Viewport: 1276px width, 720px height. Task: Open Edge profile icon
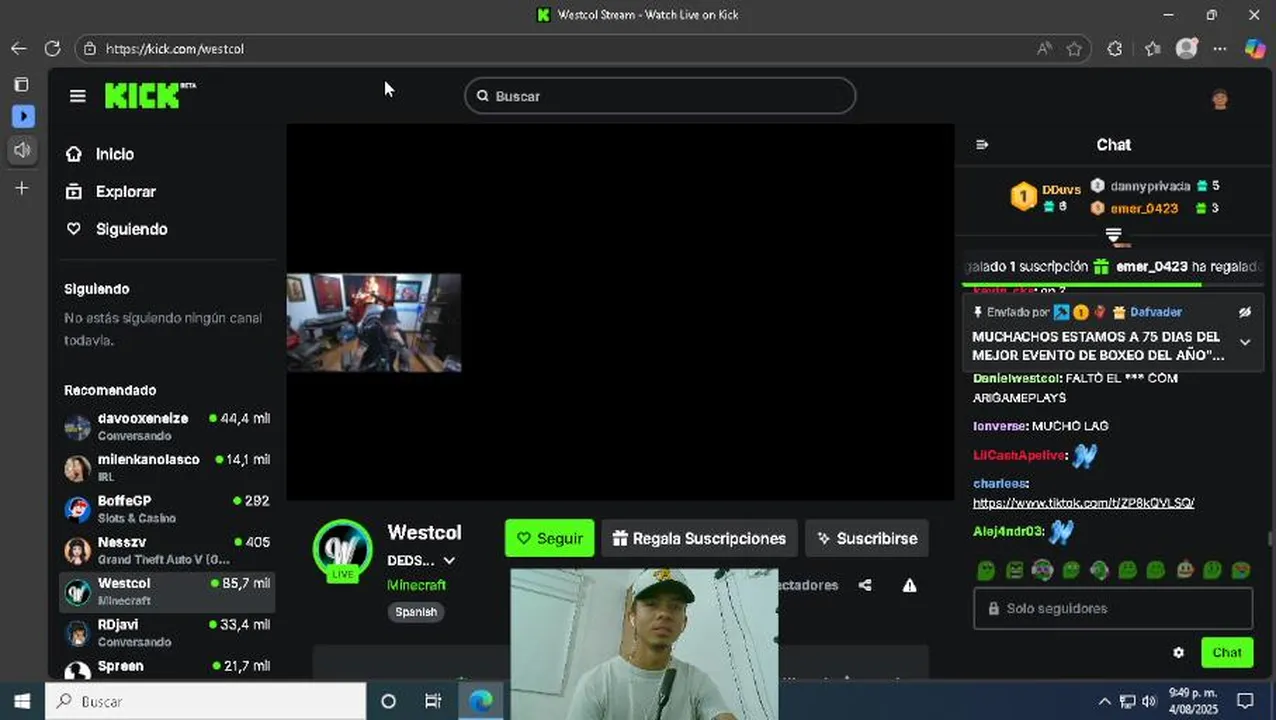click(1186, 48)
